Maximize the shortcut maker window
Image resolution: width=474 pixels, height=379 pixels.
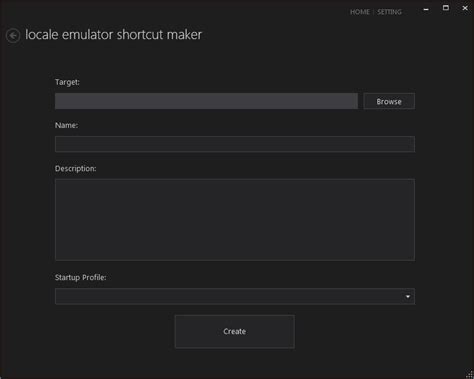(446, 8)
